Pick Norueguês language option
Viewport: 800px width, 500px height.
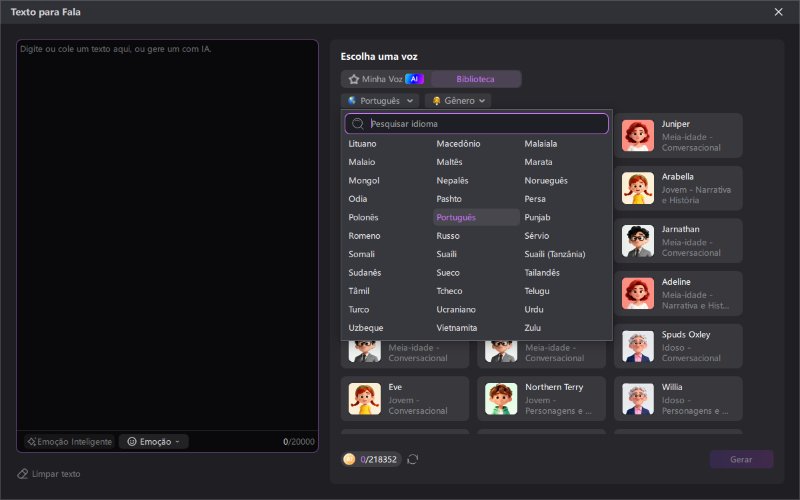pyautogui.click(x=546, y=181)
